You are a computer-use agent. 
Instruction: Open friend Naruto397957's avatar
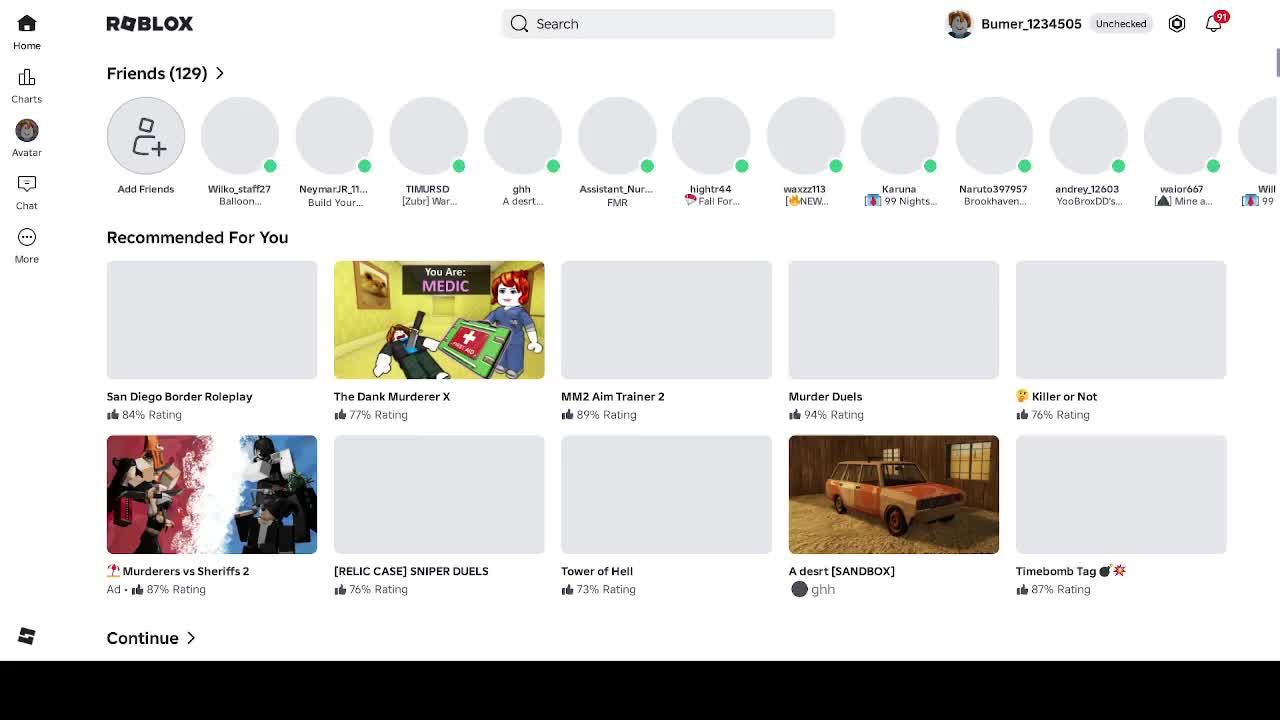coord(994,136)
